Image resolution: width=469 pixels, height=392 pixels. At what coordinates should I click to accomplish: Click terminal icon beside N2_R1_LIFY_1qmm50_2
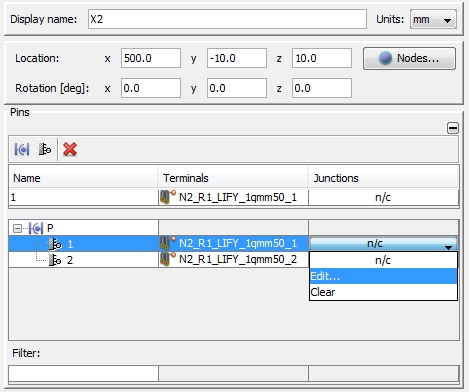click(x=168, y=259)
